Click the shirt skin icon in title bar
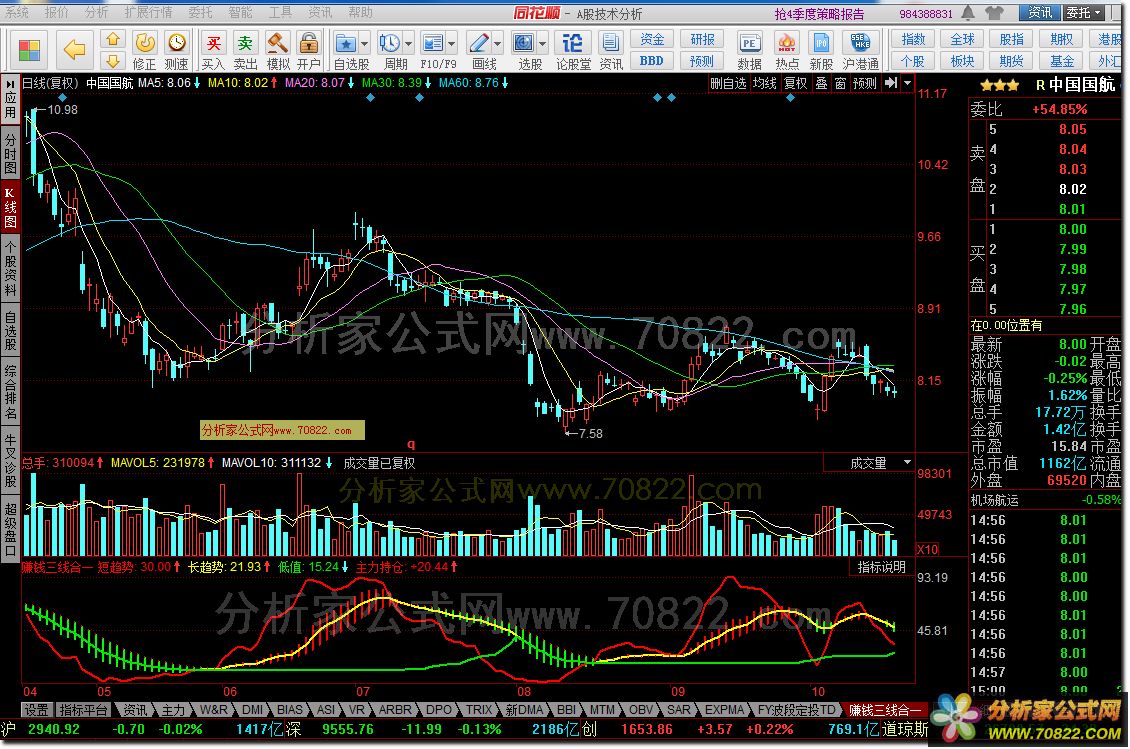The width and height of the screenshot is (1130, 749). tap(995, 13)
